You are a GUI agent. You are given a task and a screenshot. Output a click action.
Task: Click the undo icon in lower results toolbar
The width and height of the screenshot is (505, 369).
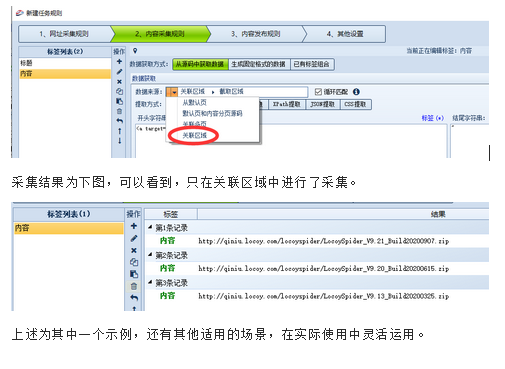pyautogui.click(x=134, y=298)
